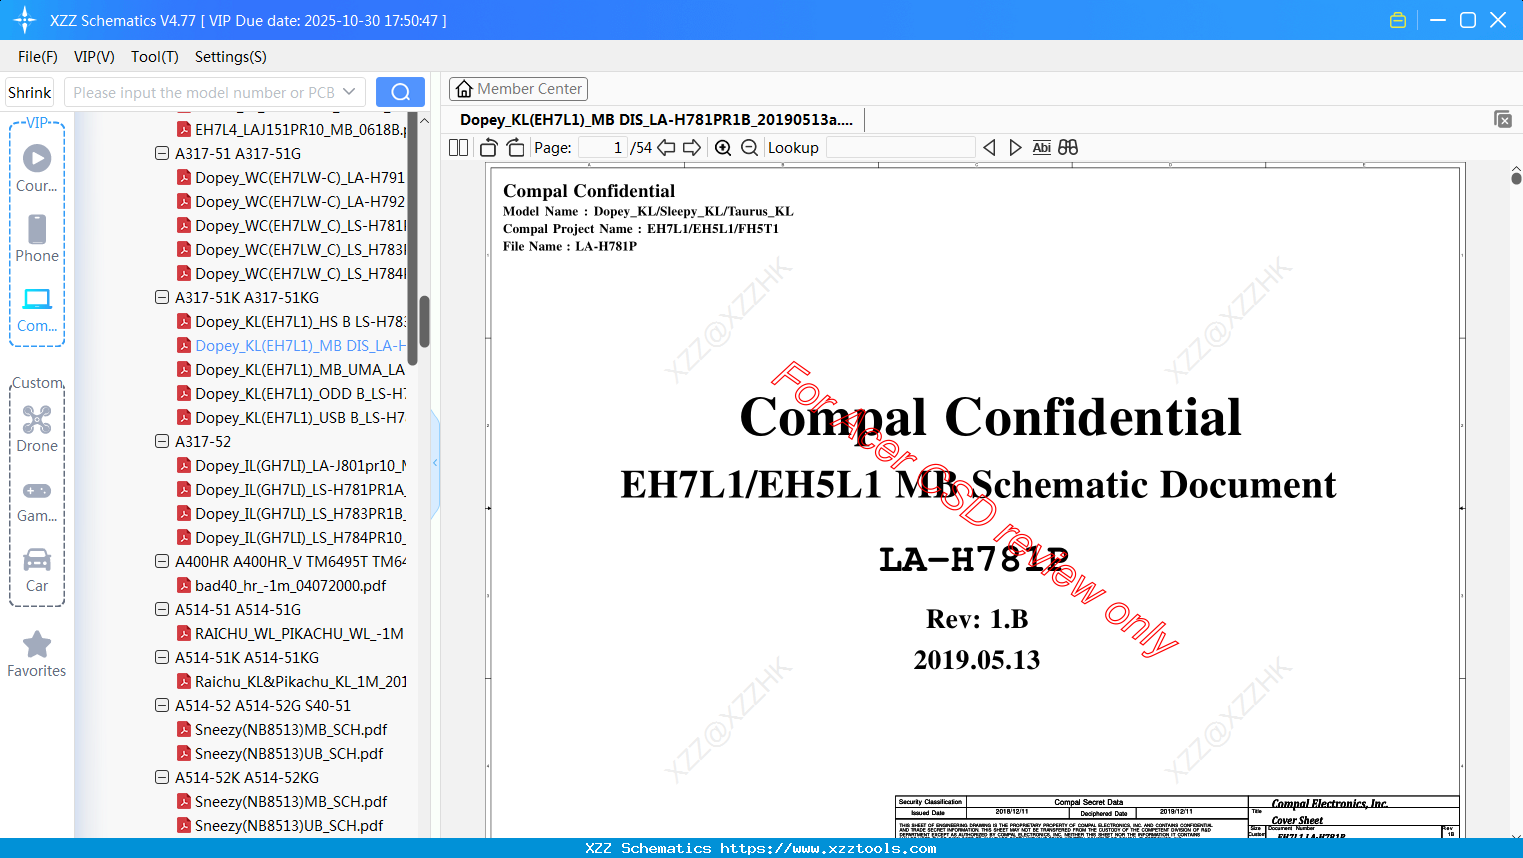Viewport: 1523px width, 858px height.
Task: Collapse the file tree with the side handle
Action: [435, 463]
